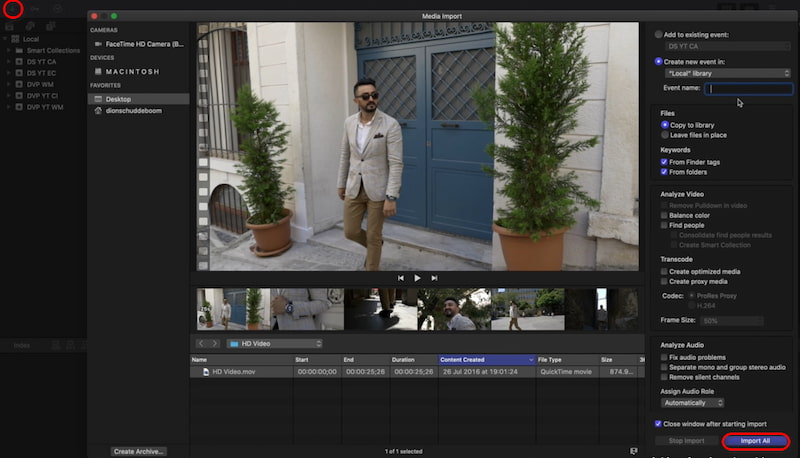Toggle From folders checkbox
Screen dimensions: 800x458
point(664,172)
